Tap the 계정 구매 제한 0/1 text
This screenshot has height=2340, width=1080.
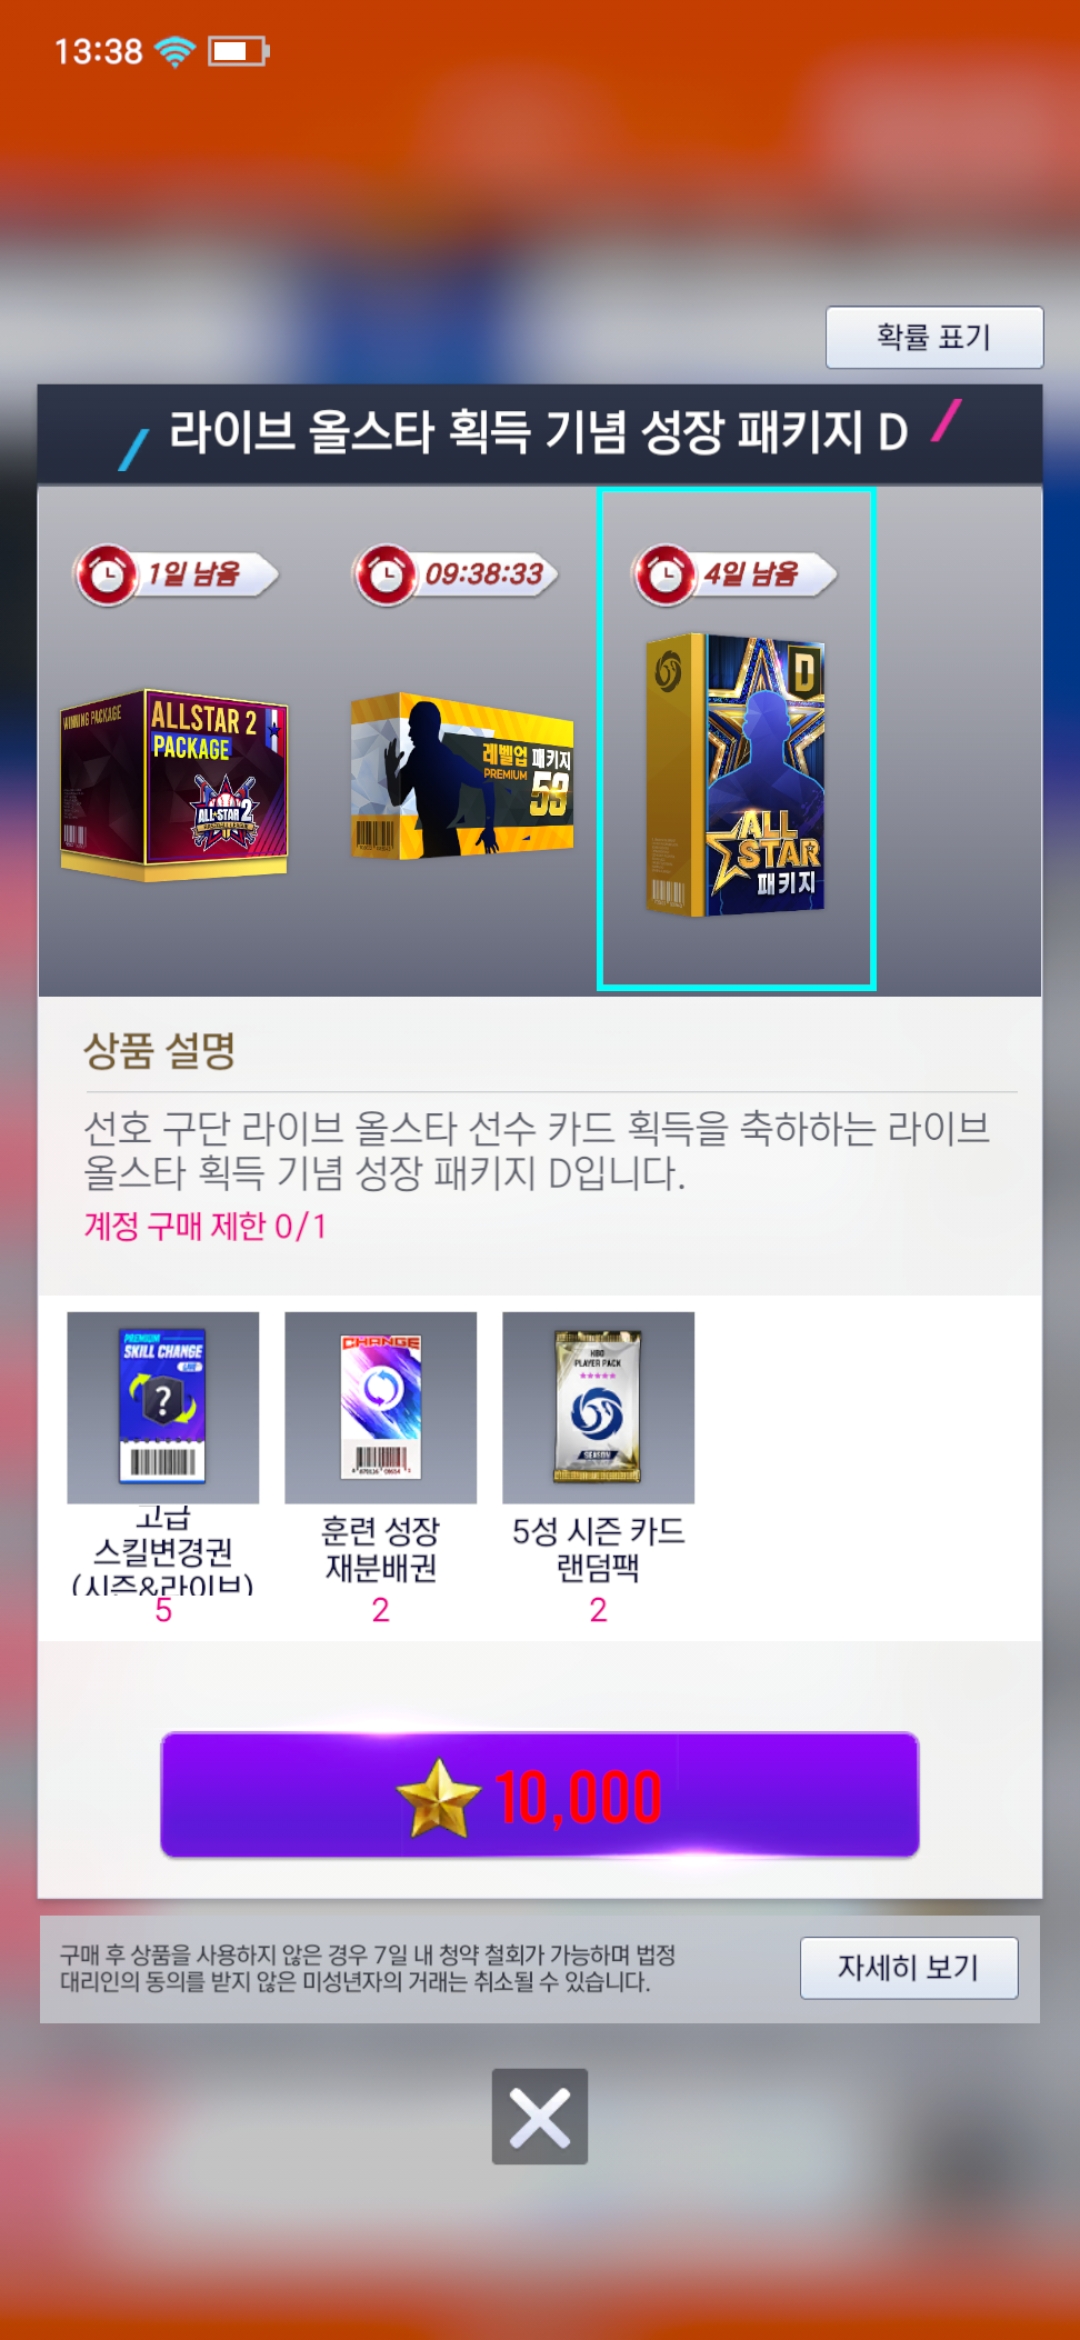point(205,1225)
